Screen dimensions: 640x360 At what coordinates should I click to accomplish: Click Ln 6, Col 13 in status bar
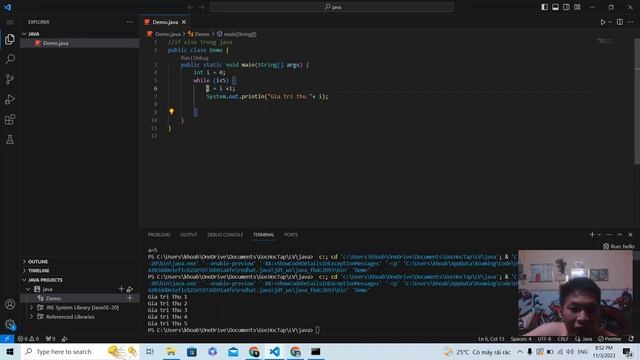491,339
